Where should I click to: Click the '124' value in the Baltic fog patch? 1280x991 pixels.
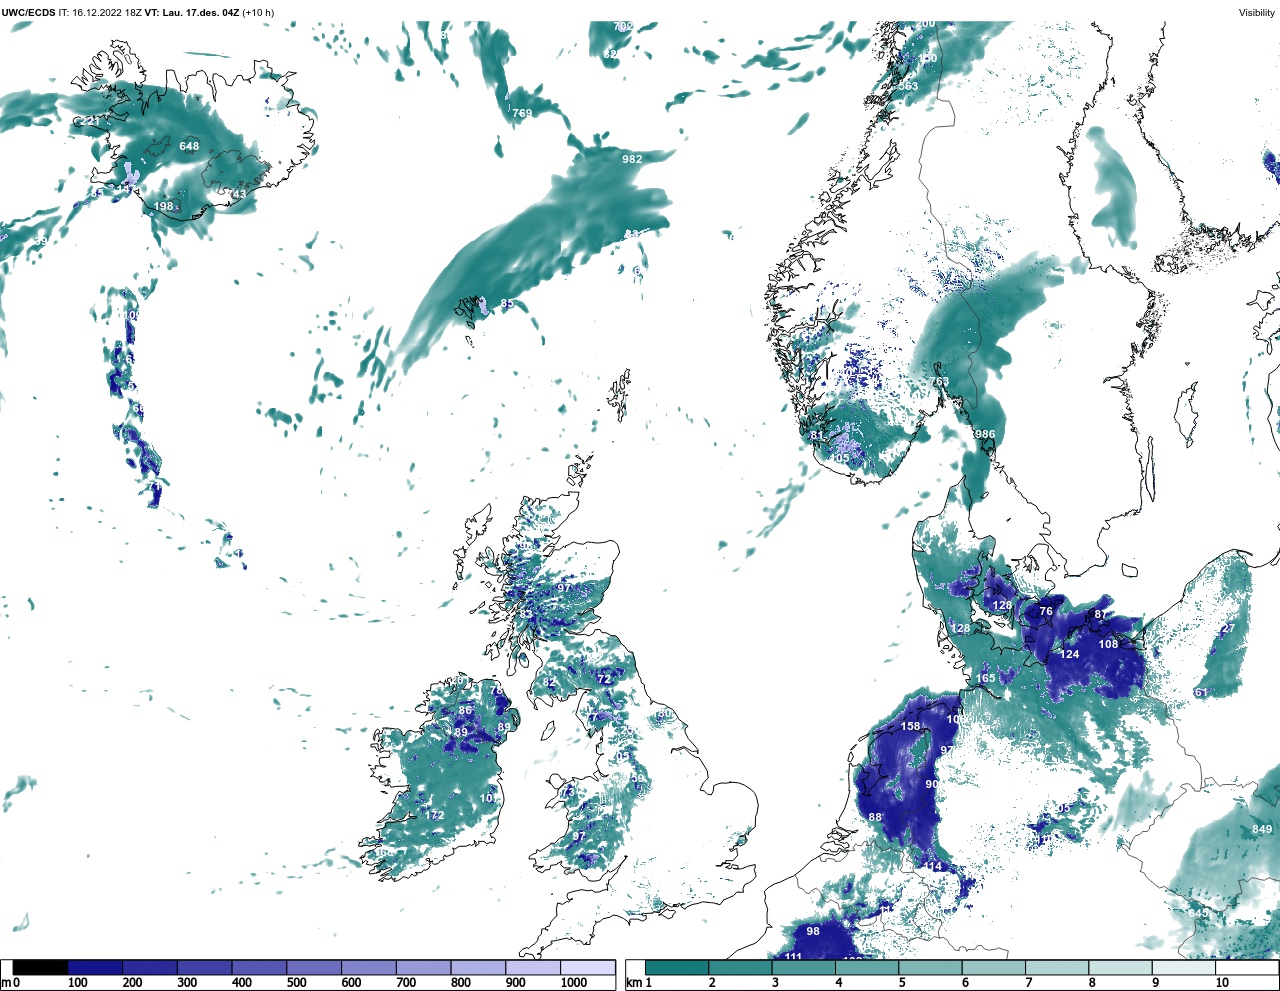click(x=1070, y=655)
